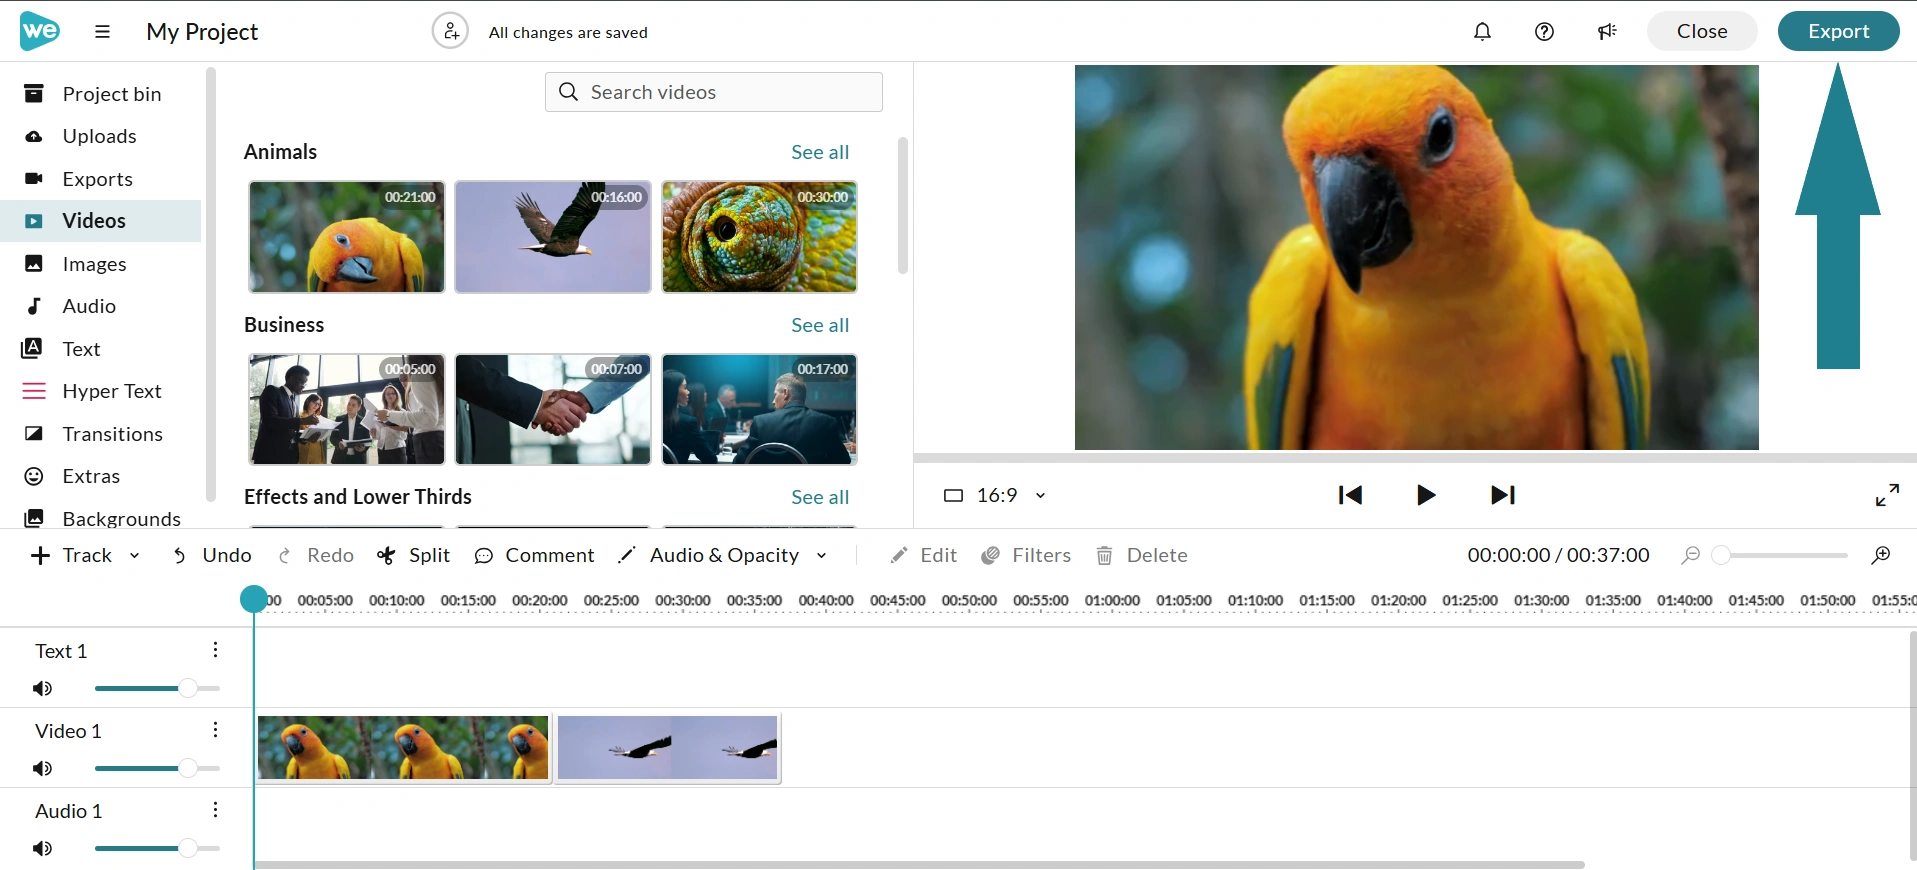Open the Transitions panel
This screenshot has height=870, width=1917.
100,434
